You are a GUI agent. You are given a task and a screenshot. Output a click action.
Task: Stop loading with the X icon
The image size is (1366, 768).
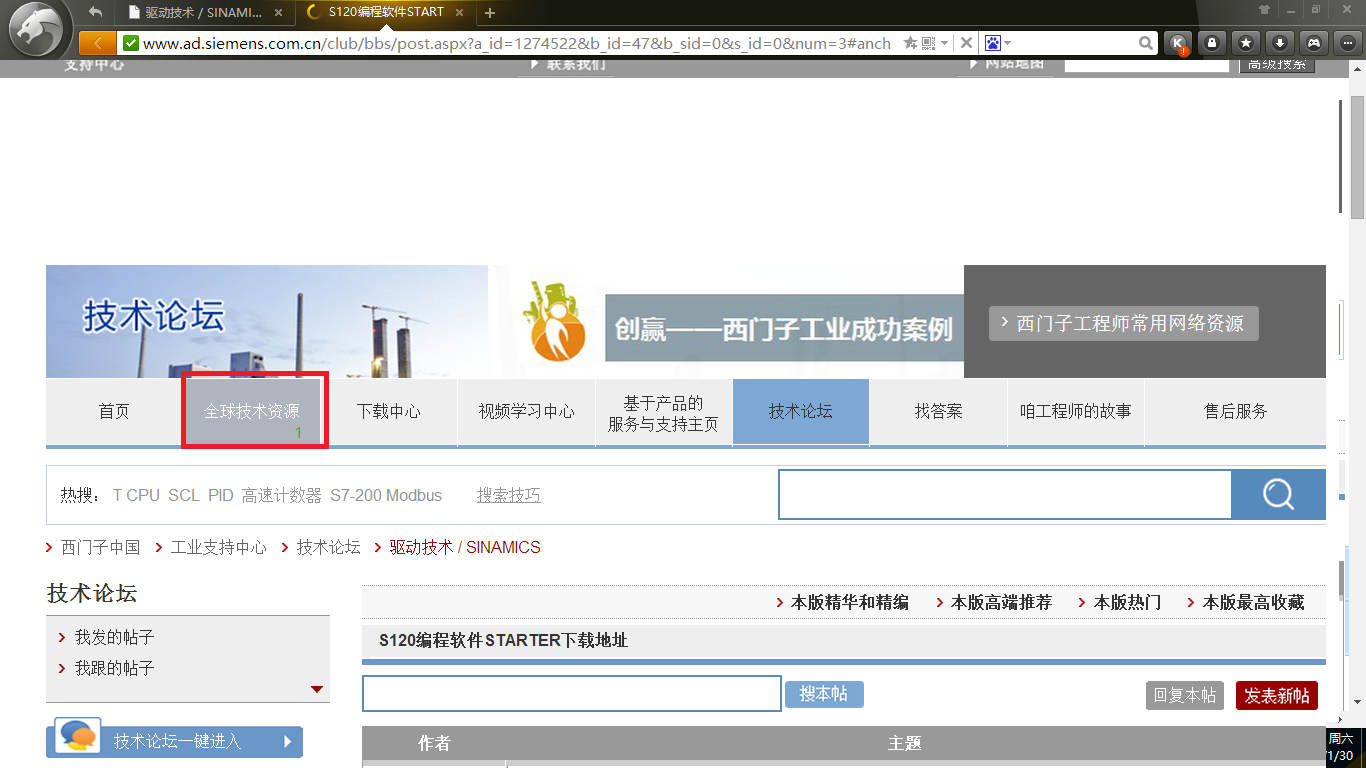coord(966,43)
